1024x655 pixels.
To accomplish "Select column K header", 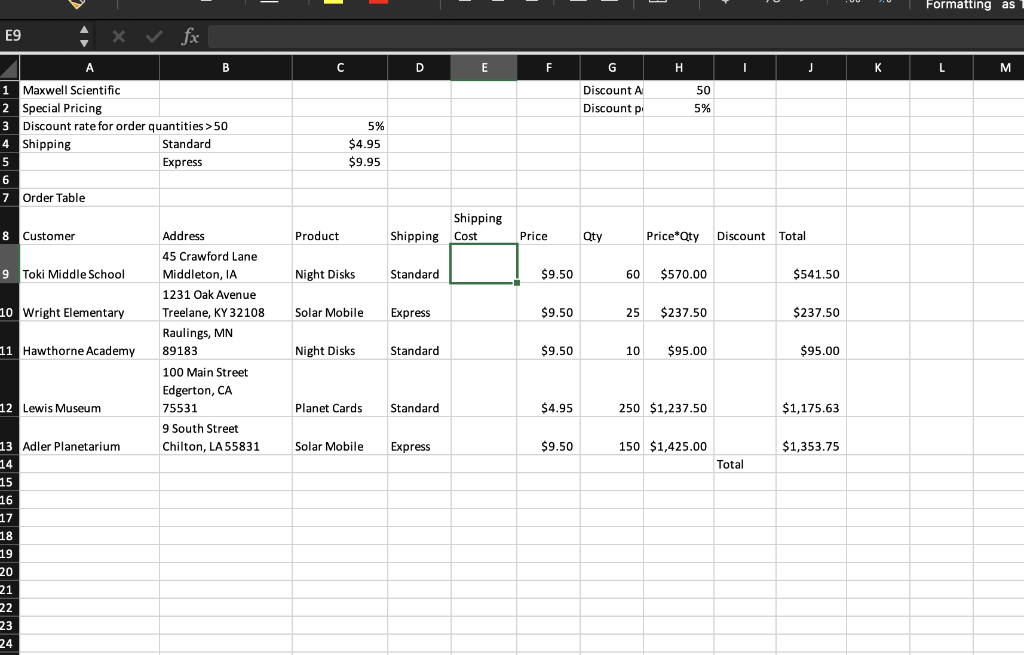I will click(878, 67).
